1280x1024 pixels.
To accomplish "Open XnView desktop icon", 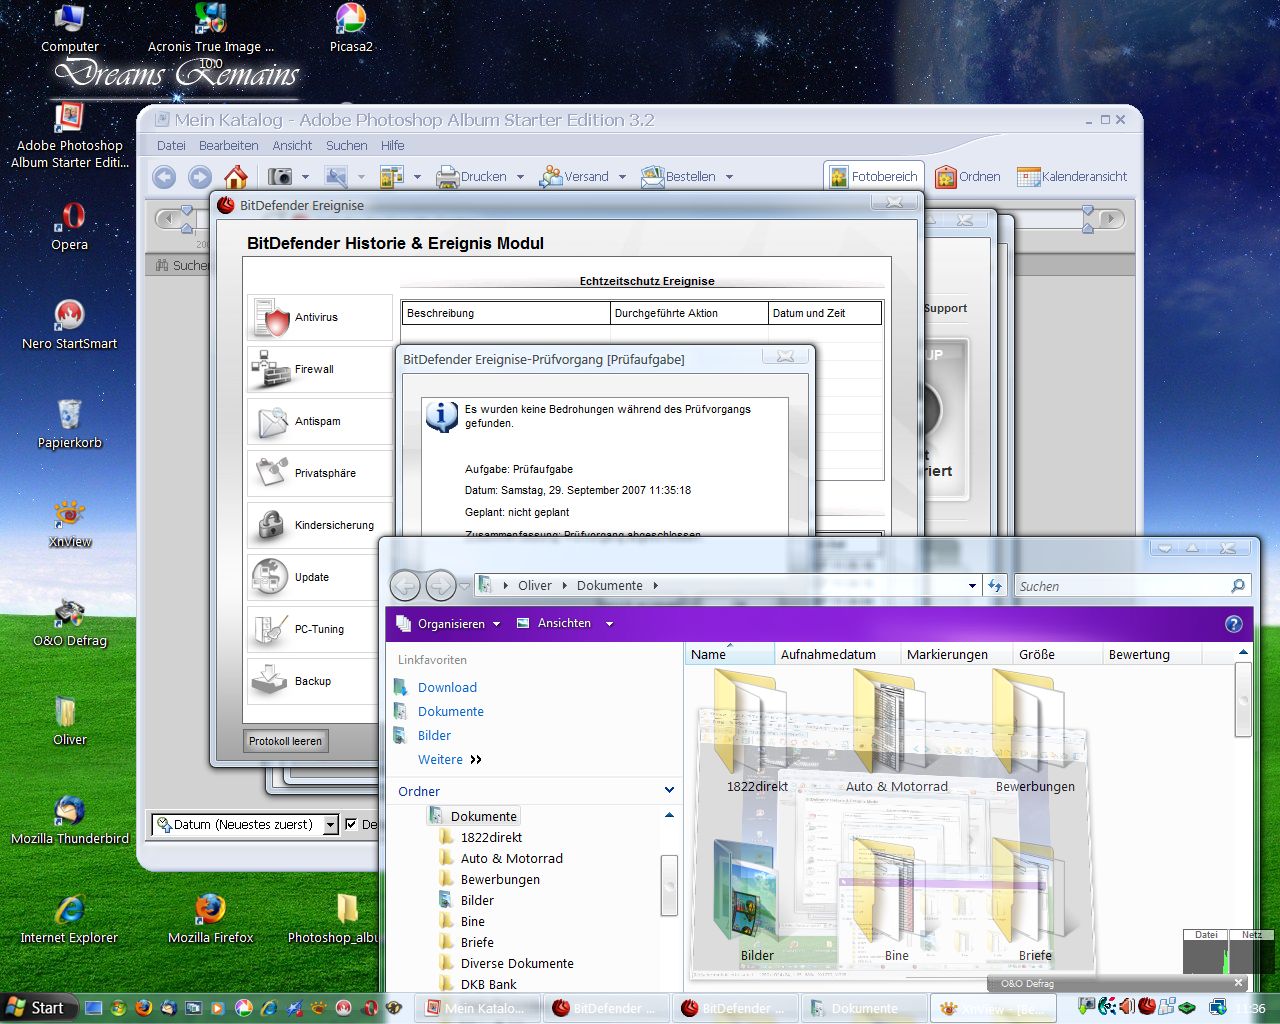I will point(70,523).
